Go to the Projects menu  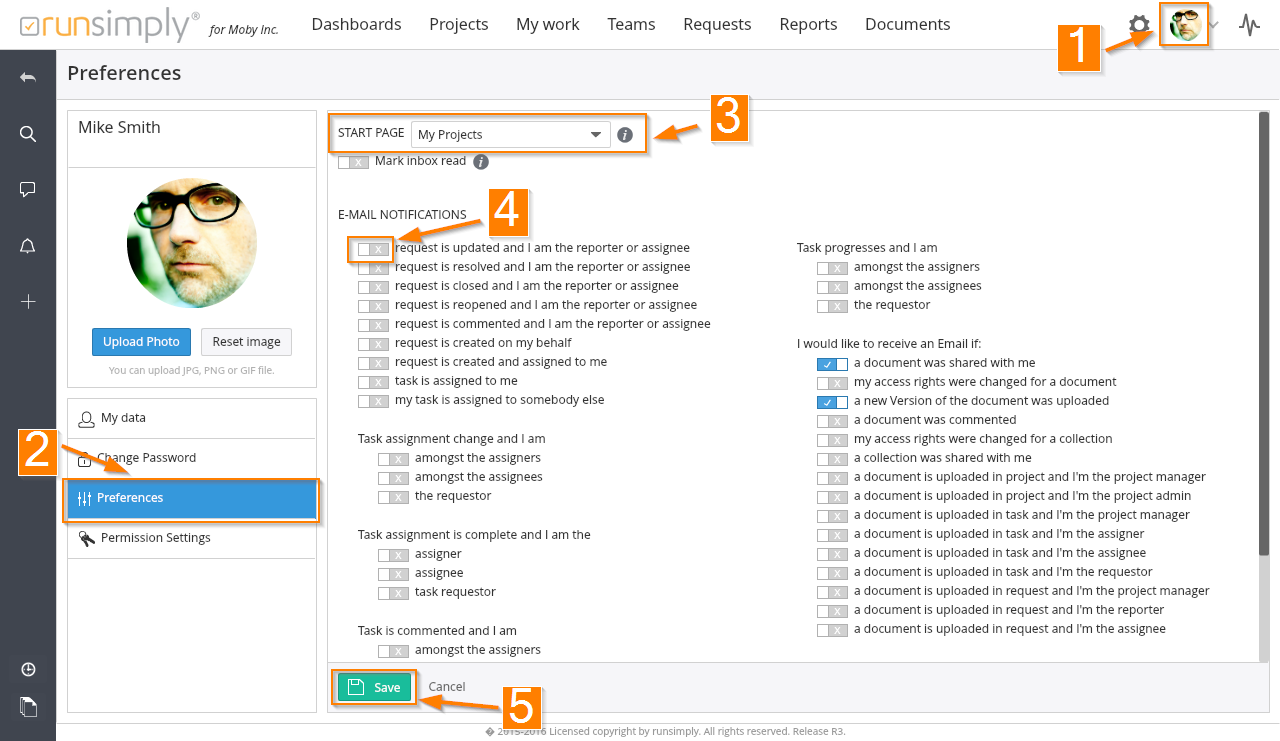pos(458,24)
